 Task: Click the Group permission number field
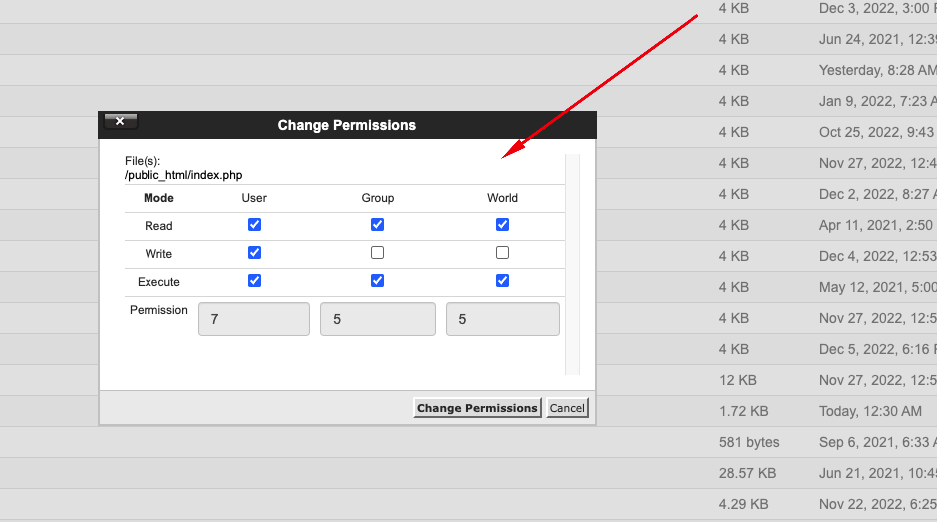coord(378,319)
